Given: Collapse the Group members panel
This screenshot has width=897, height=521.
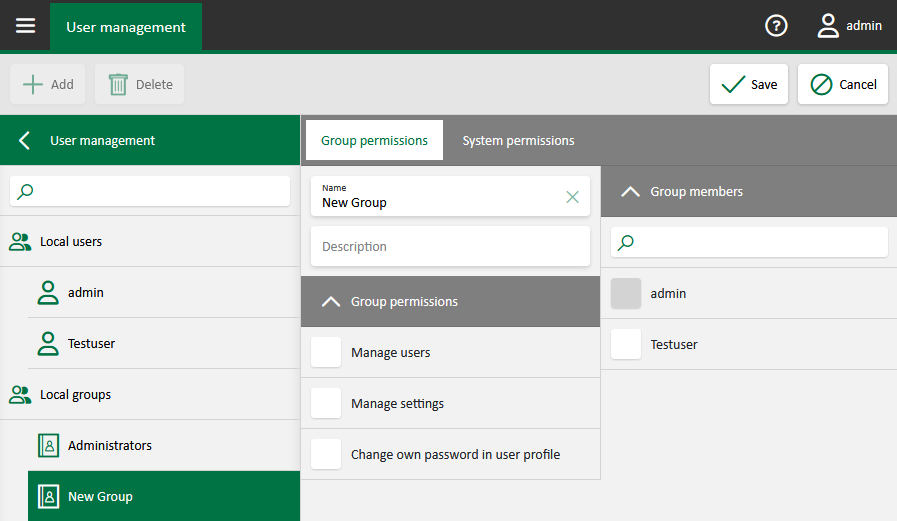Looking at the screenshot, I should [x=630, y=192].
